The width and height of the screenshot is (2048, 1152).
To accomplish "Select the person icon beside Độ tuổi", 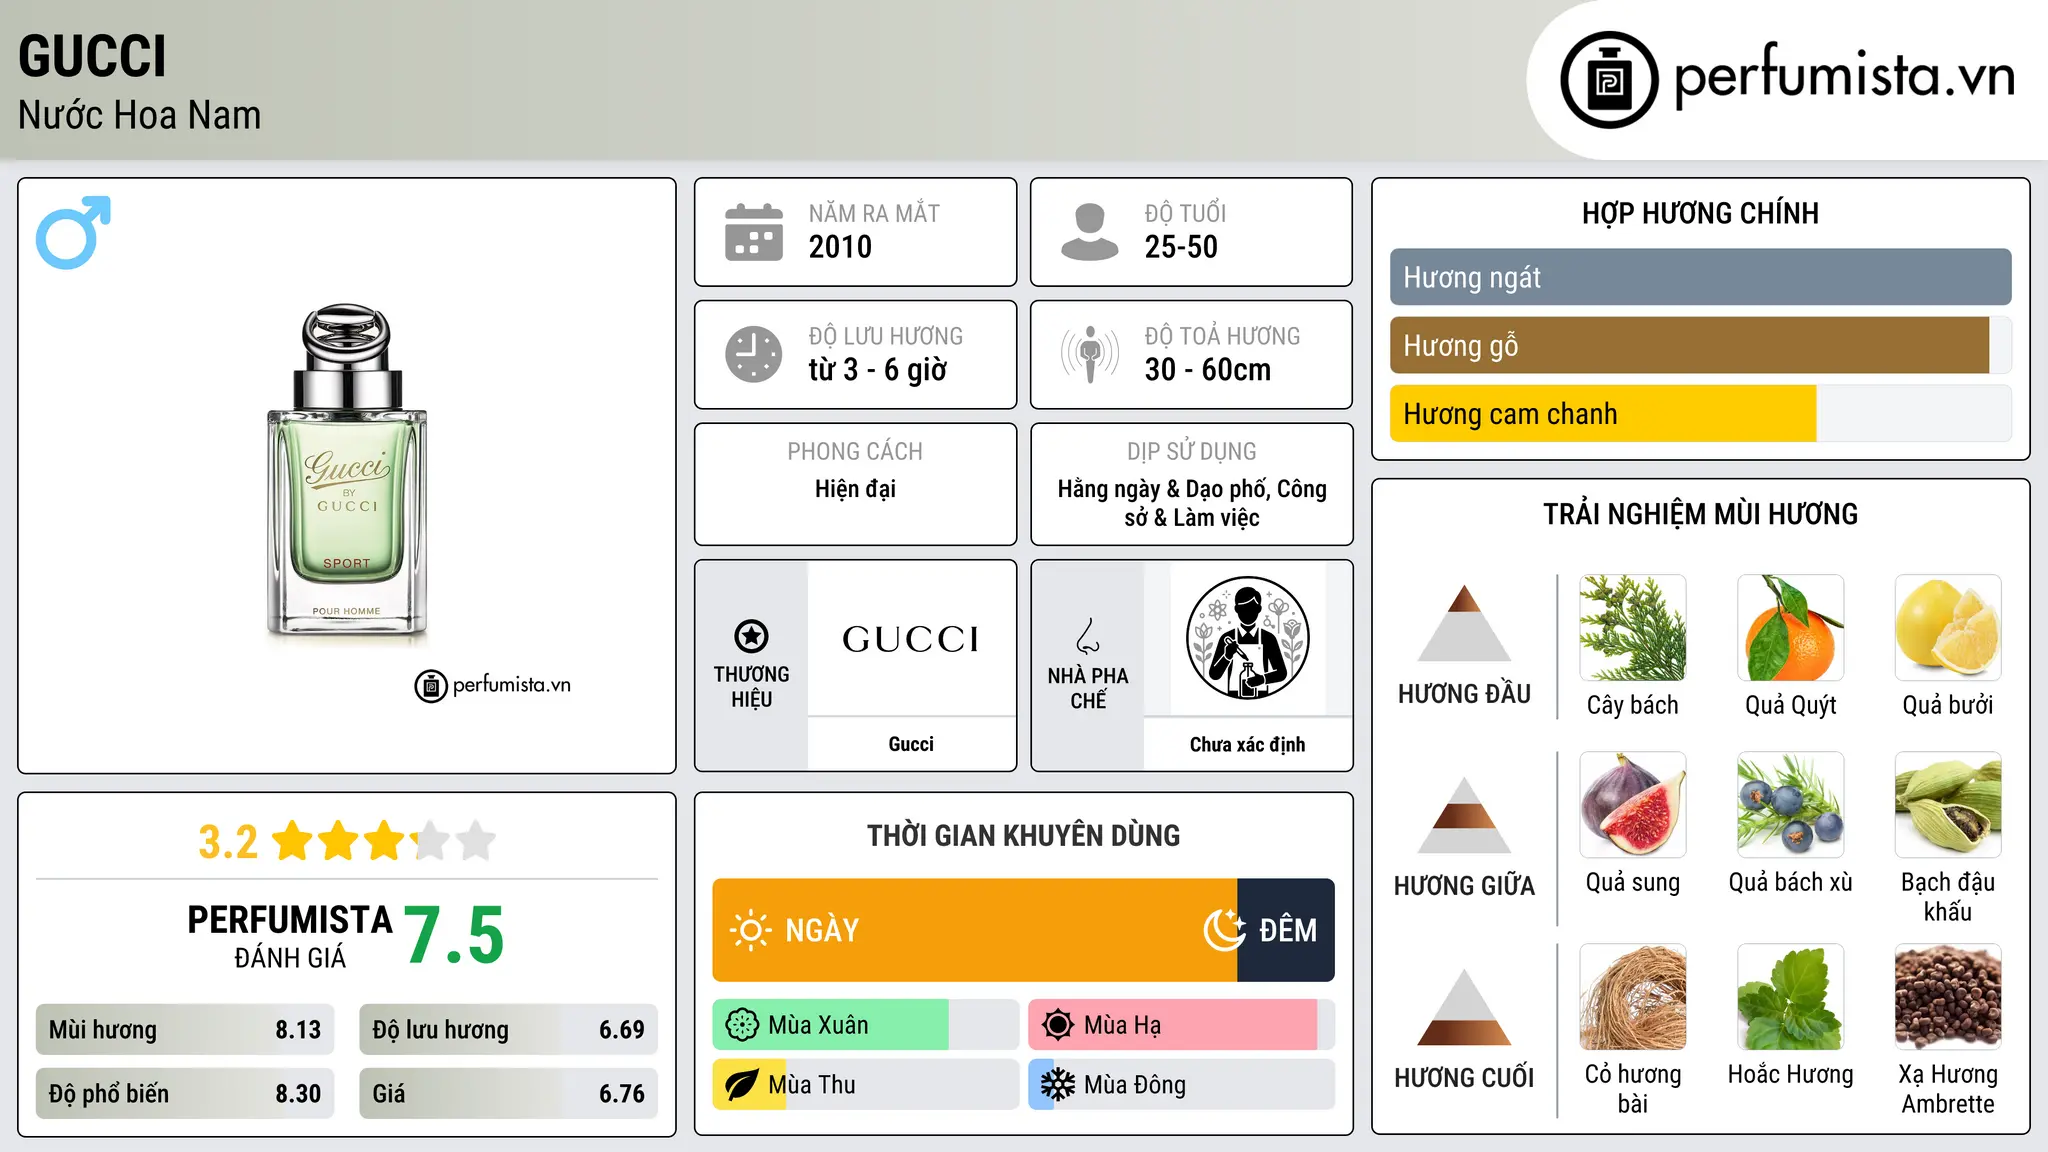I will click(1089, 232).
